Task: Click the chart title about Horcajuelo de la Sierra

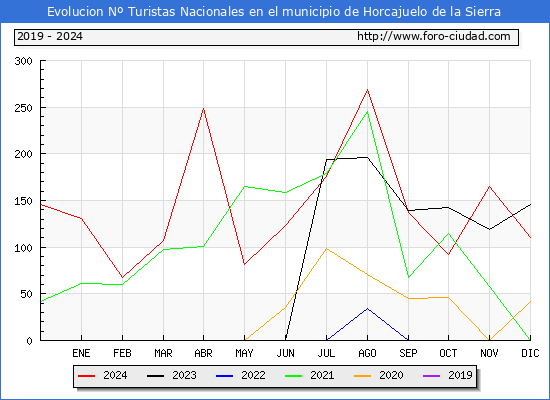Action: (x=274, y=12)
